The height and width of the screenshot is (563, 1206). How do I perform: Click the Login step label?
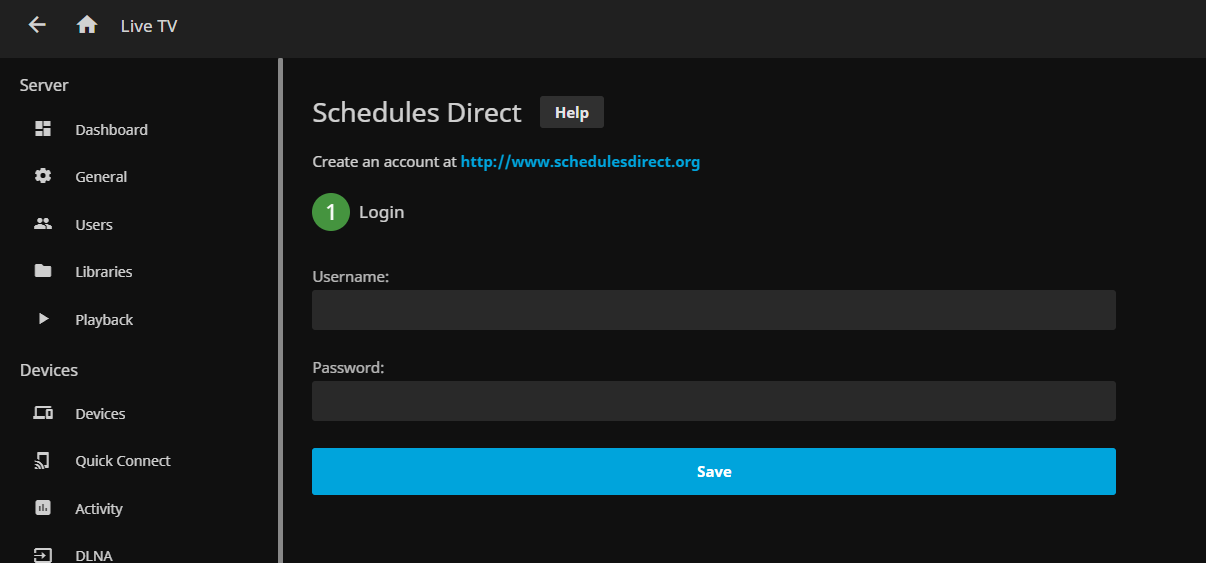point(381,212)
